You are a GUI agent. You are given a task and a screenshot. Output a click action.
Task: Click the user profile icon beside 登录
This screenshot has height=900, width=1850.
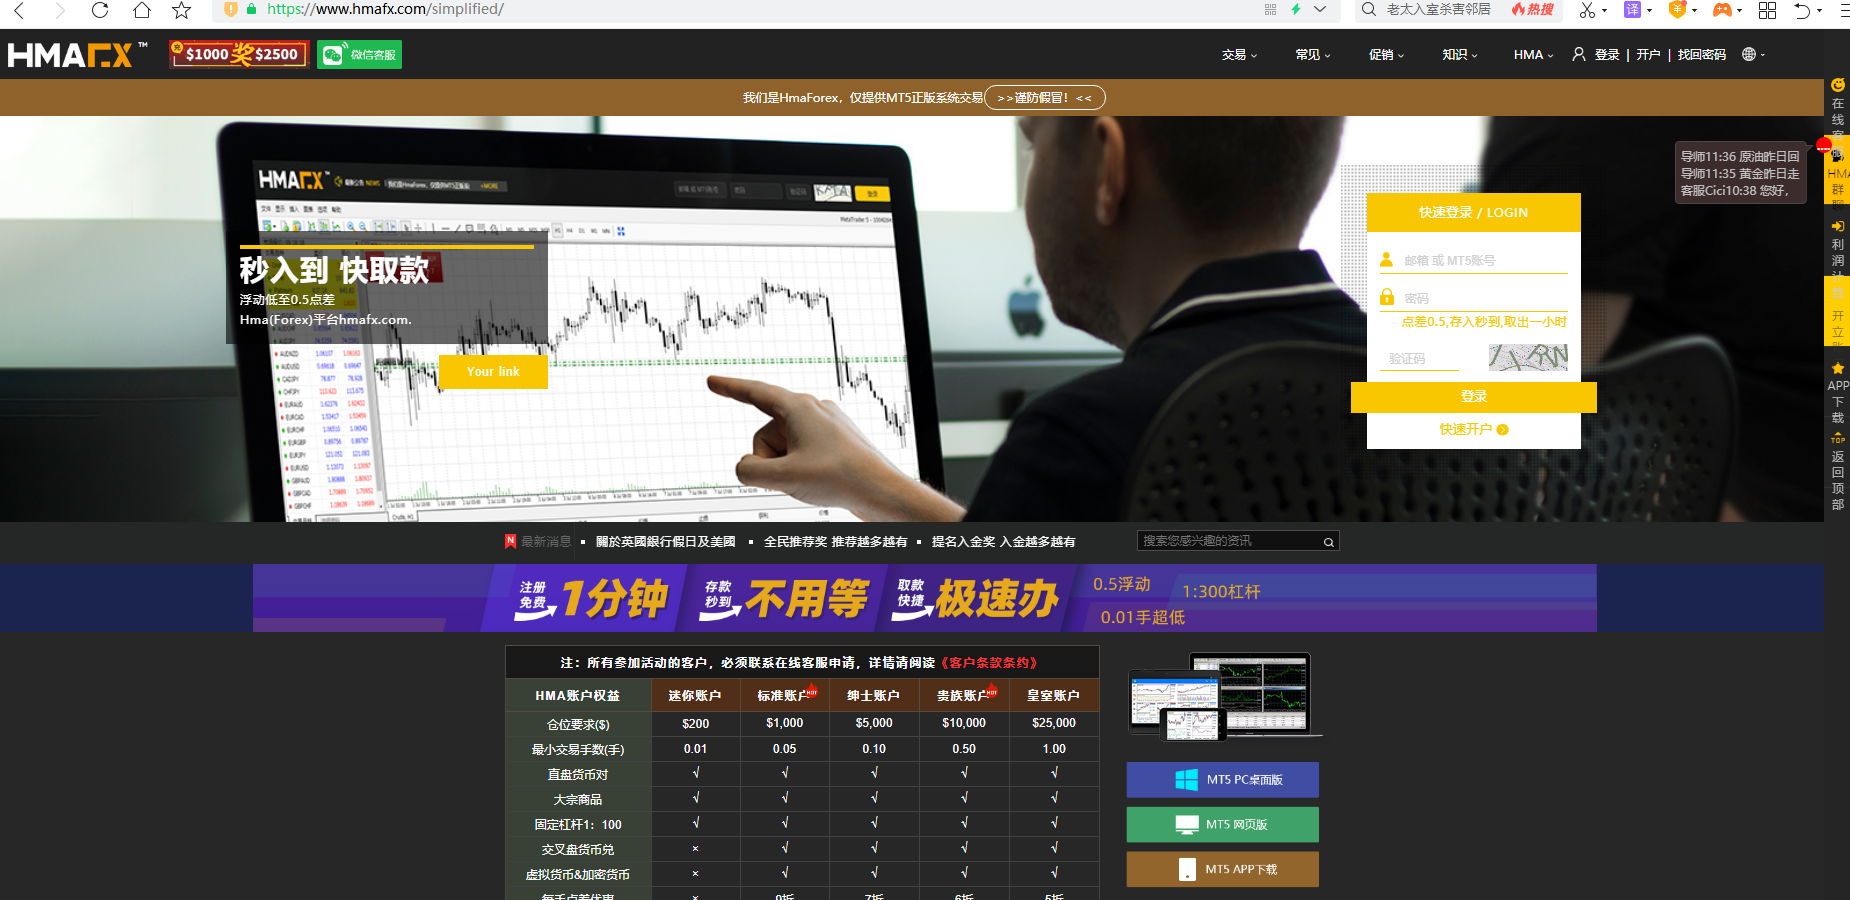[1579, 54]
